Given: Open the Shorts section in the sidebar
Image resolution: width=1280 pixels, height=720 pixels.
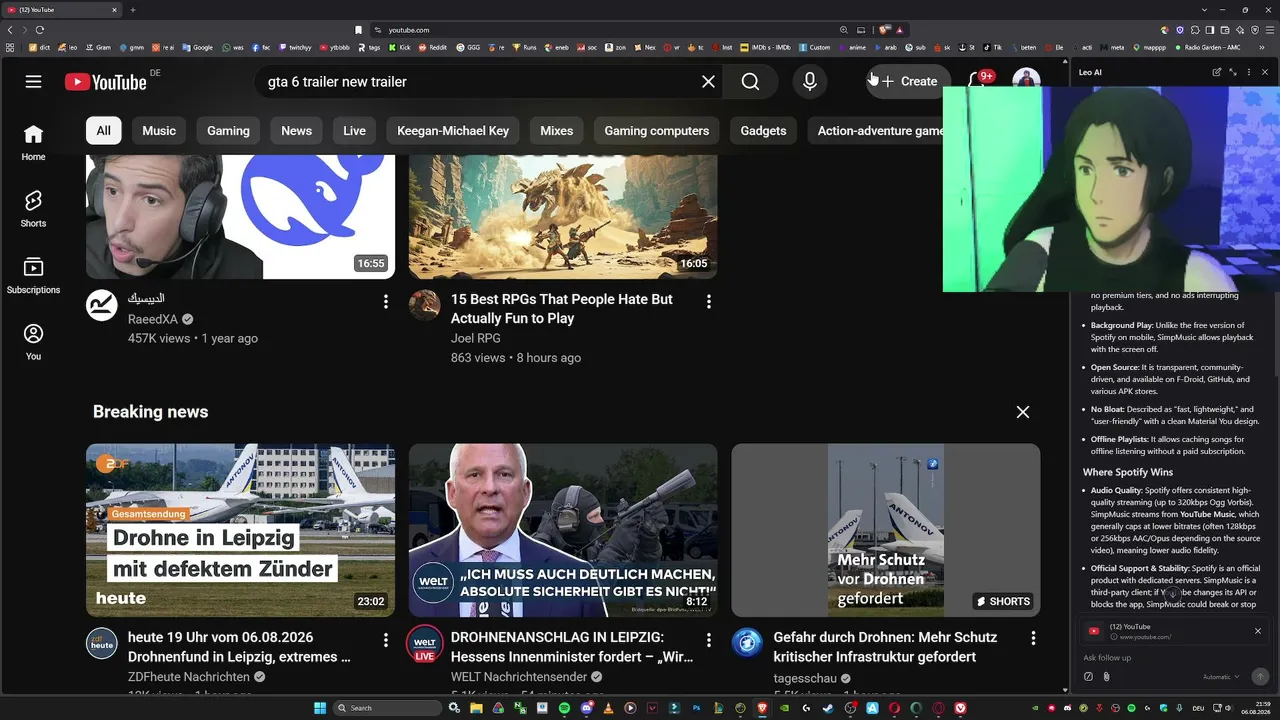Looking at the screenshot, I should 33,208.
